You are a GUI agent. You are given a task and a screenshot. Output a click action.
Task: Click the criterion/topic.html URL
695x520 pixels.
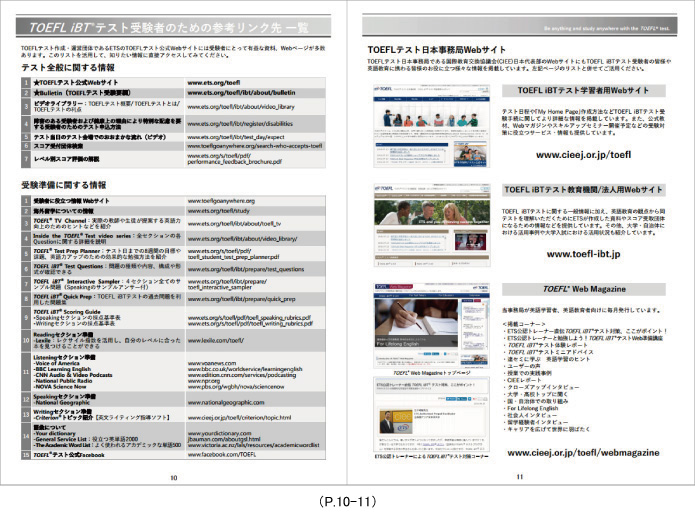(239, 418)
